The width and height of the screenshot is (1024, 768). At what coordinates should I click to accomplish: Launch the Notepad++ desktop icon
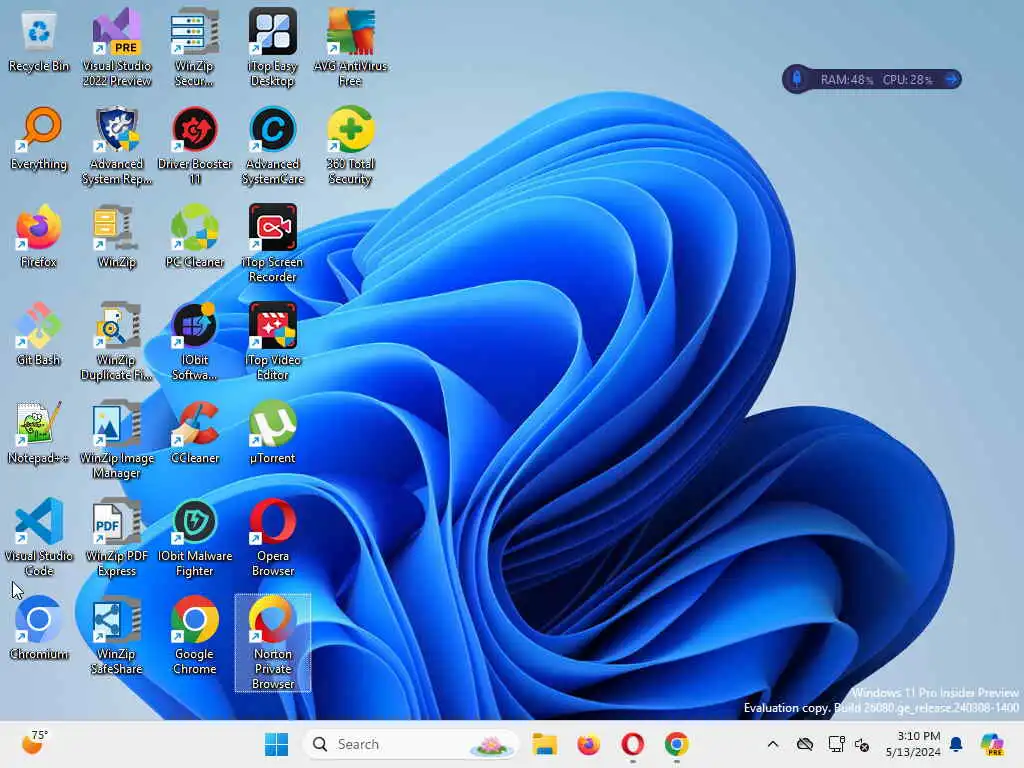pyautogui.click(x=39, y=432)
